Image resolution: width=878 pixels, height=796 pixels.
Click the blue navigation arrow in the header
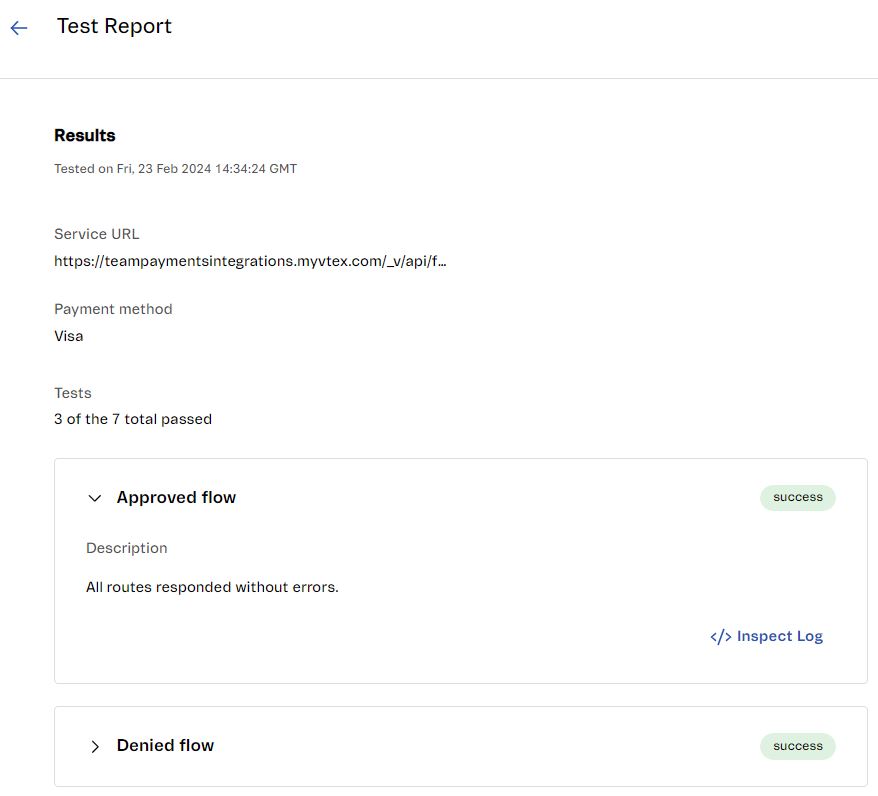pos(18,27)
